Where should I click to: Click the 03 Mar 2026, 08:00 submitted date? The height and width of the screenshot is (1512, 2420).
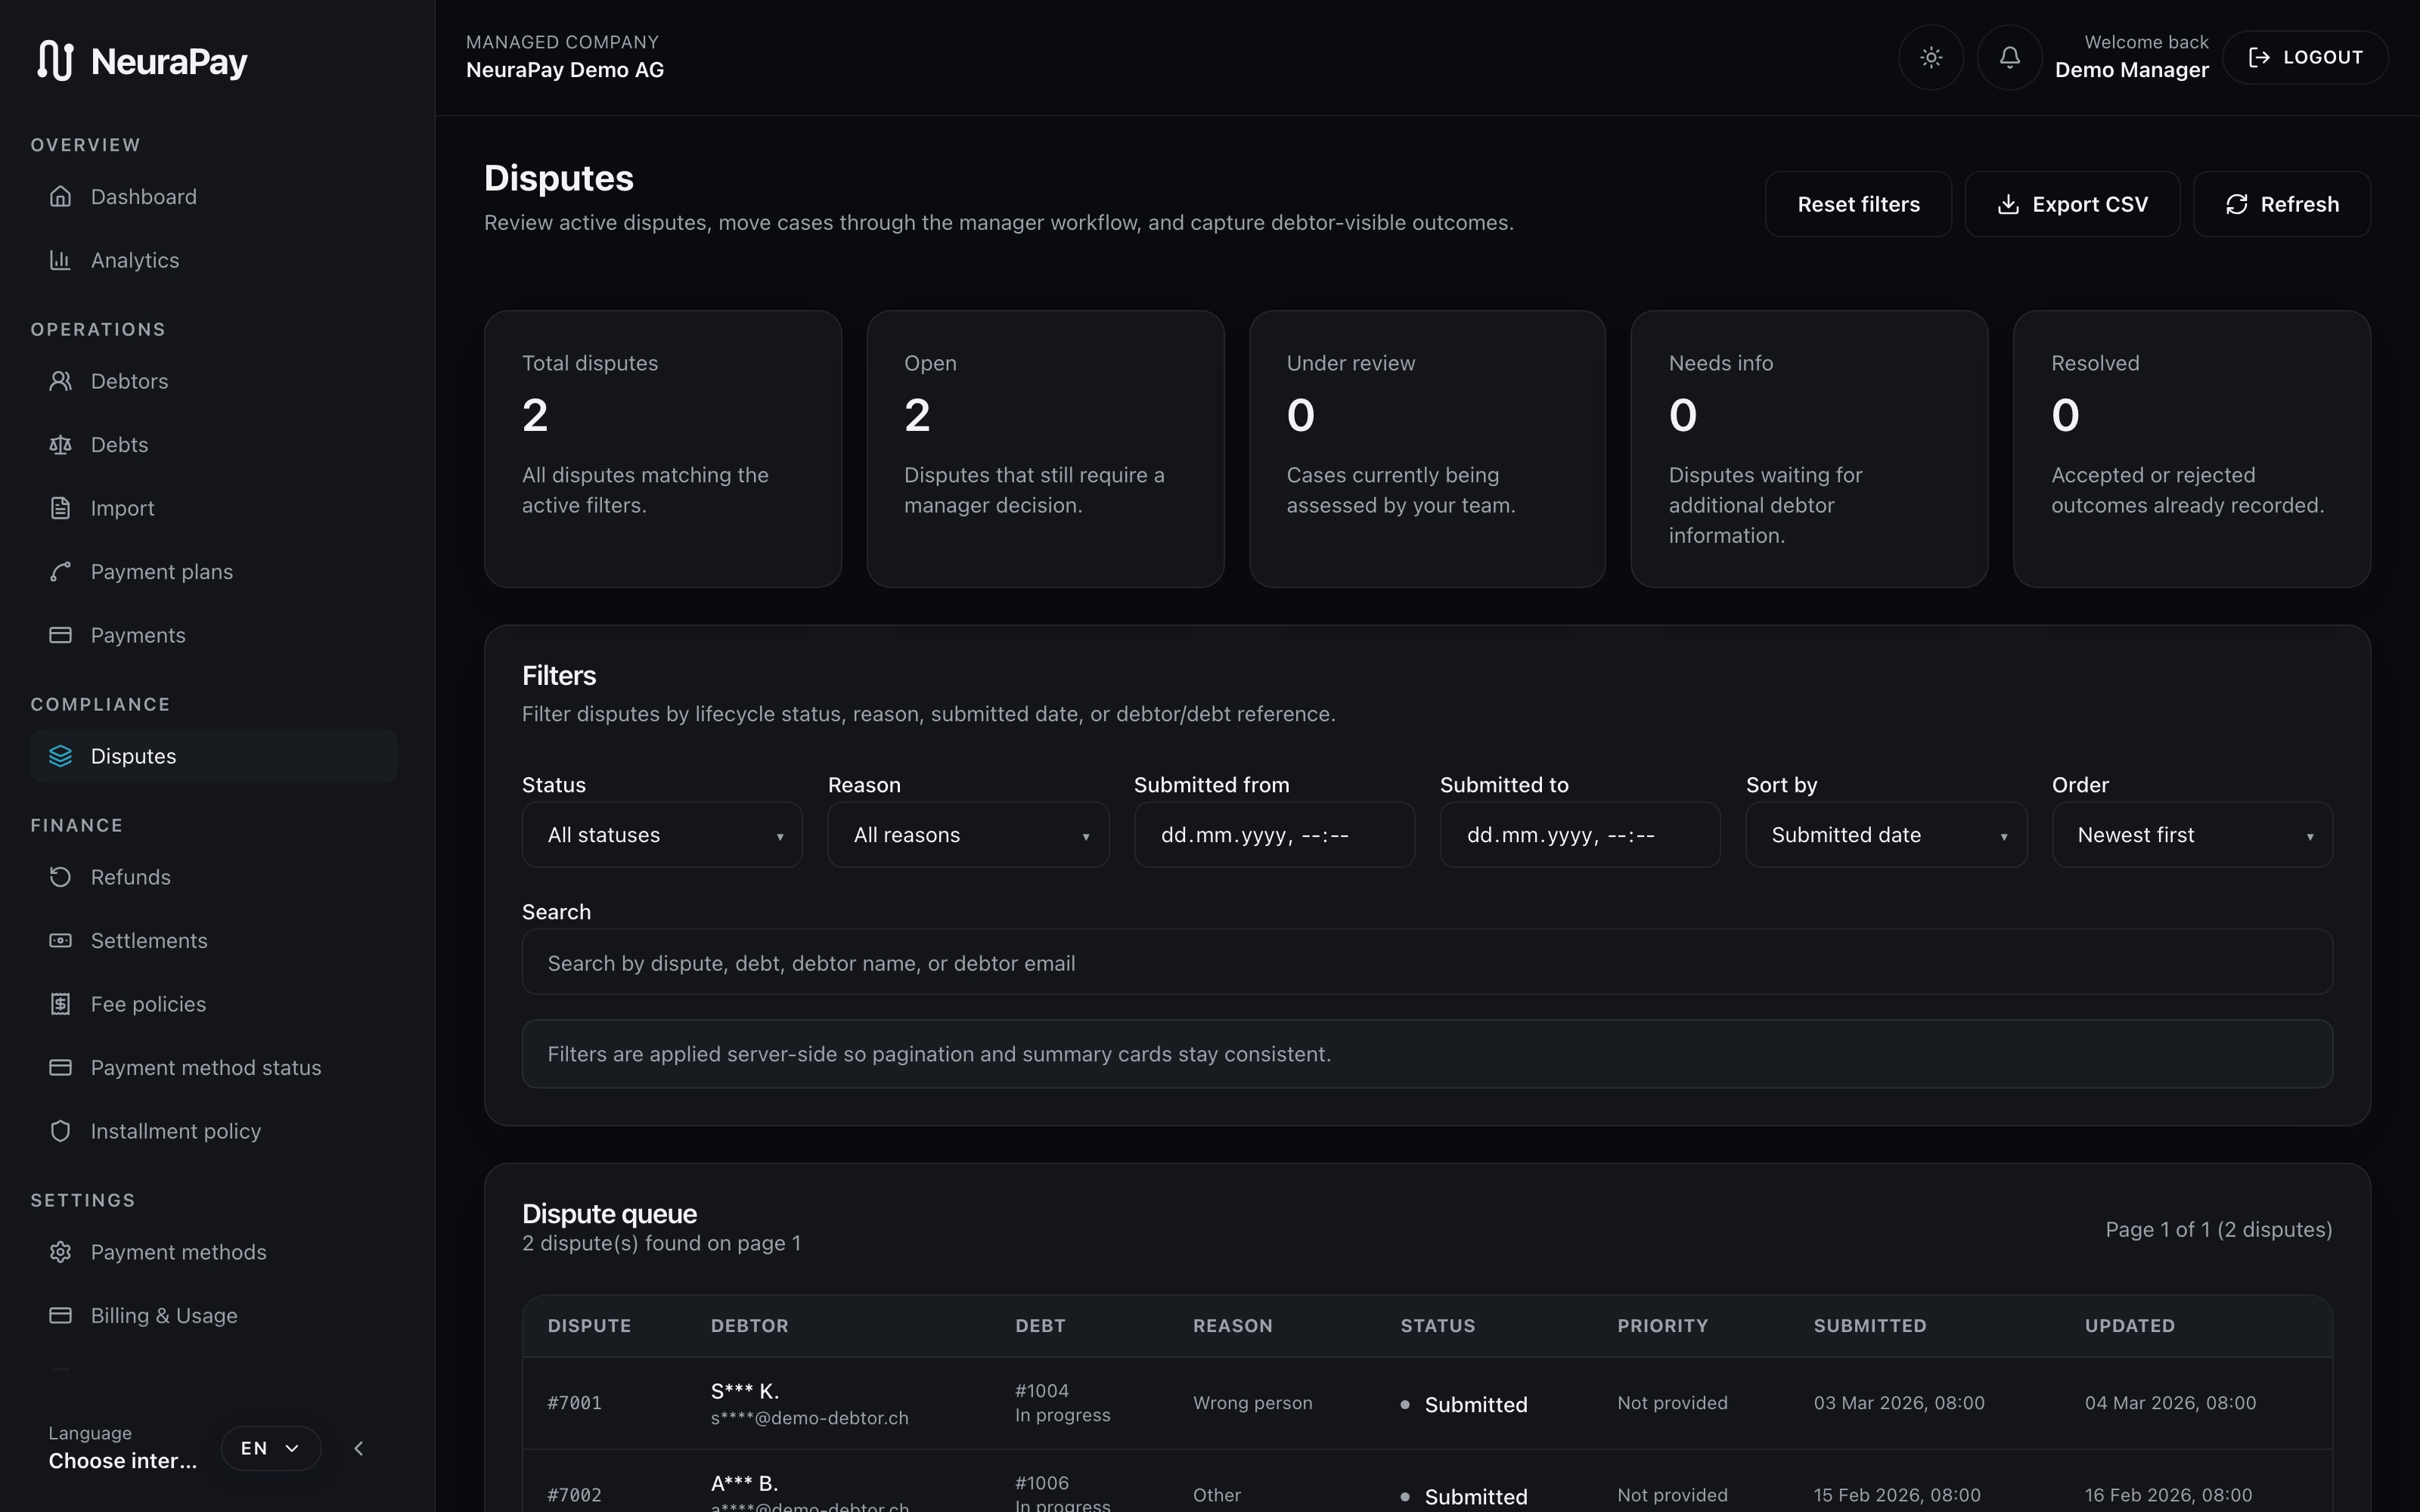click(1899, 1403)
